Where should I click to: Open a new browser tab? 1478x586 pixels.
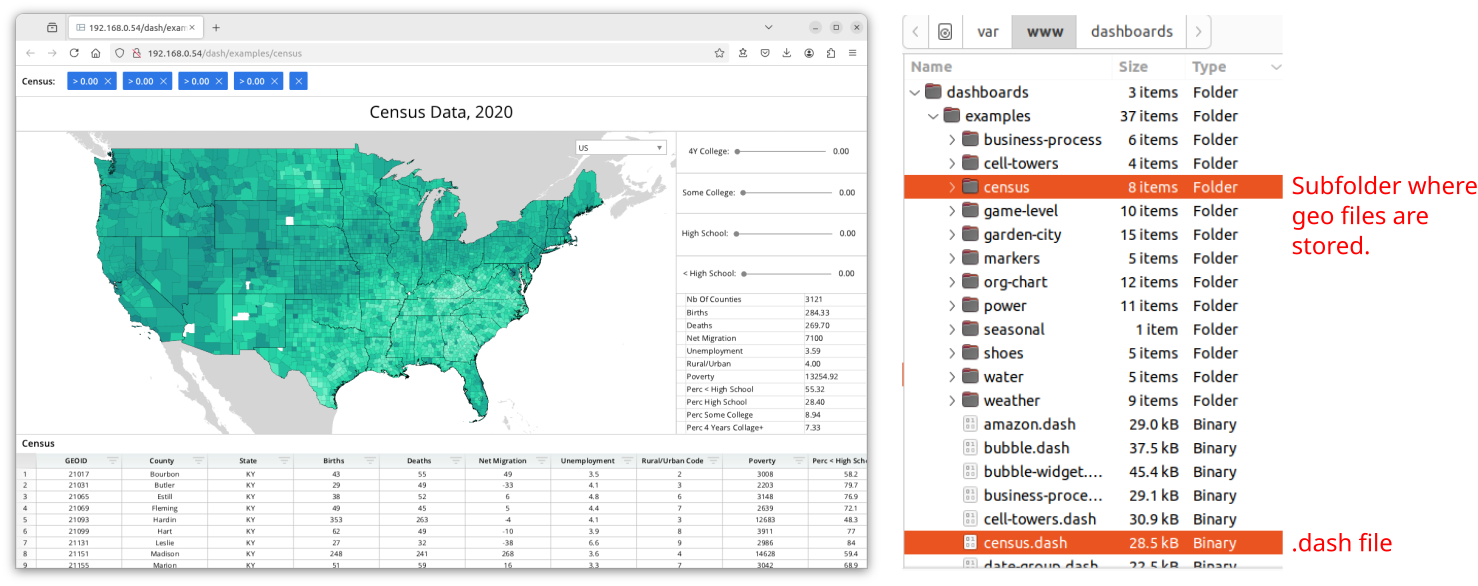coord(216,28)
